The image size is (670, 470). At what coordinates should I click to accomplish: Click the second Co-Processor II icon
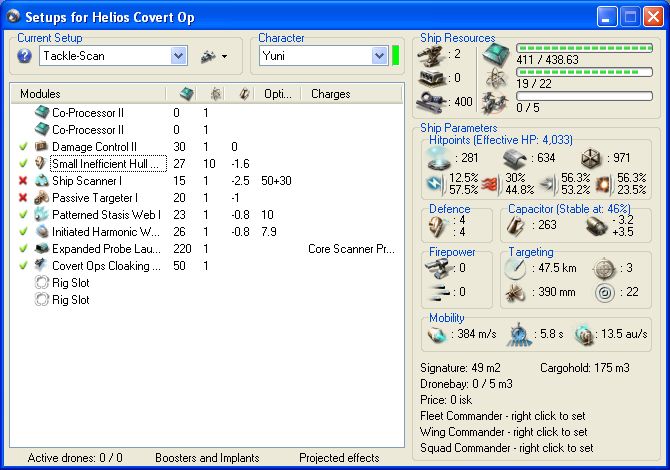42,129
